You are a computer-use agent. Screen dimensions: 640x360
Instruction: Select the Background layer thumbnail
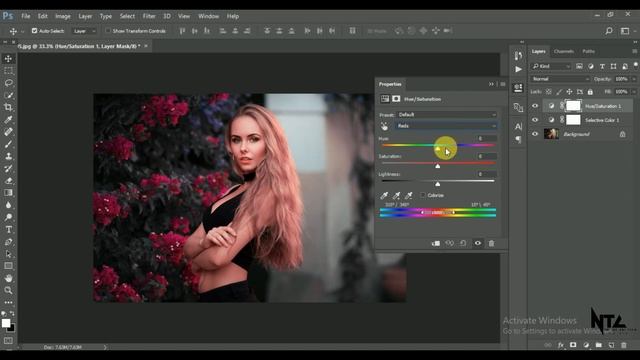[x=551, y=134]
